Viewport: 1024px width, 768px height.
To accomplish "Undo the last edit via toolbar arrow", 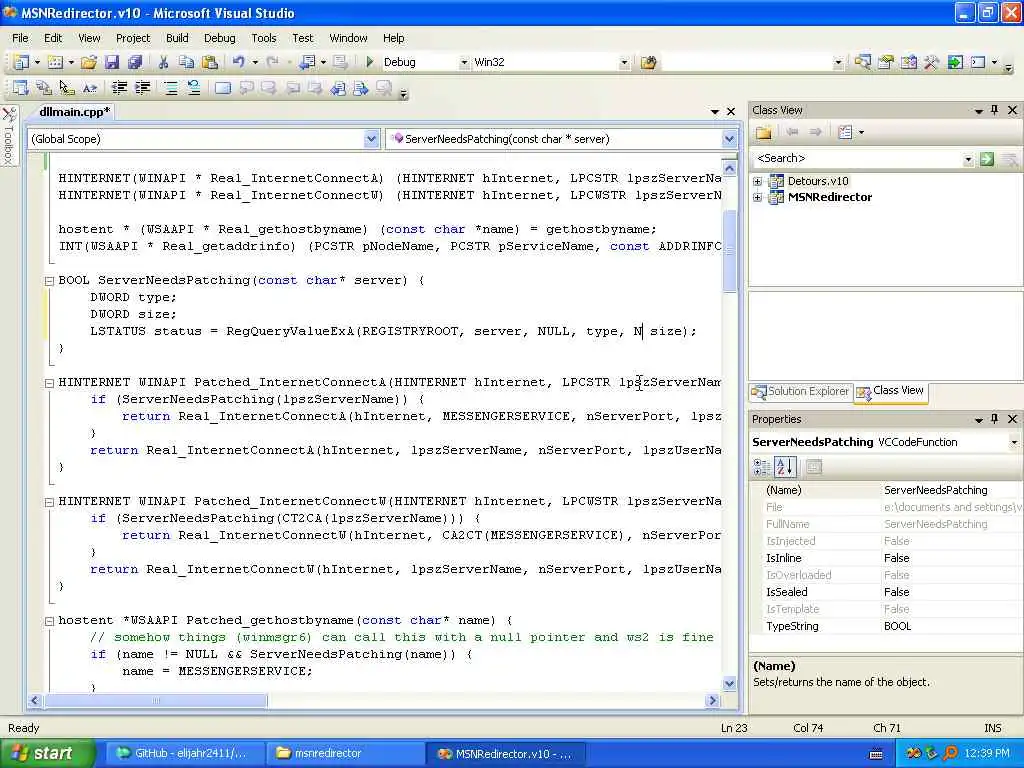I will tap(238, 62).
